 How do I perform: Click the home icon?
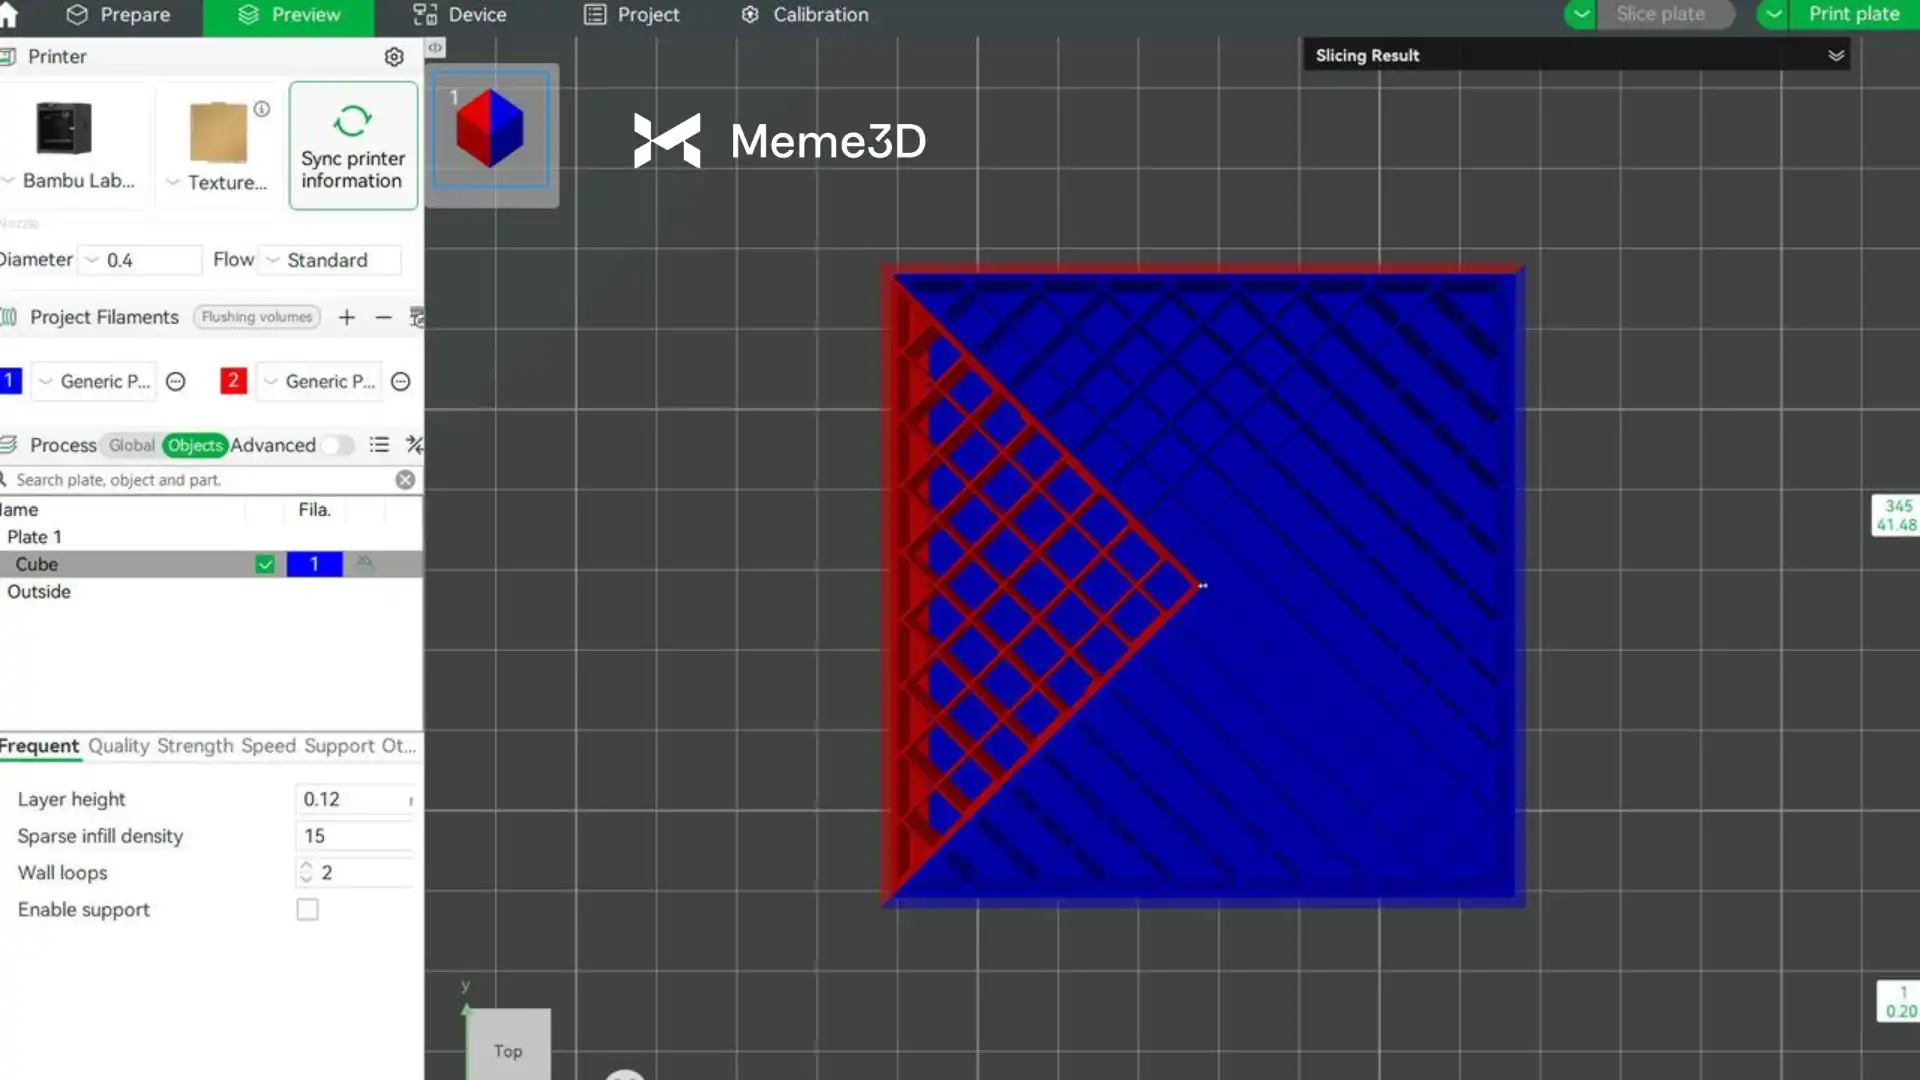click(10, 14)
